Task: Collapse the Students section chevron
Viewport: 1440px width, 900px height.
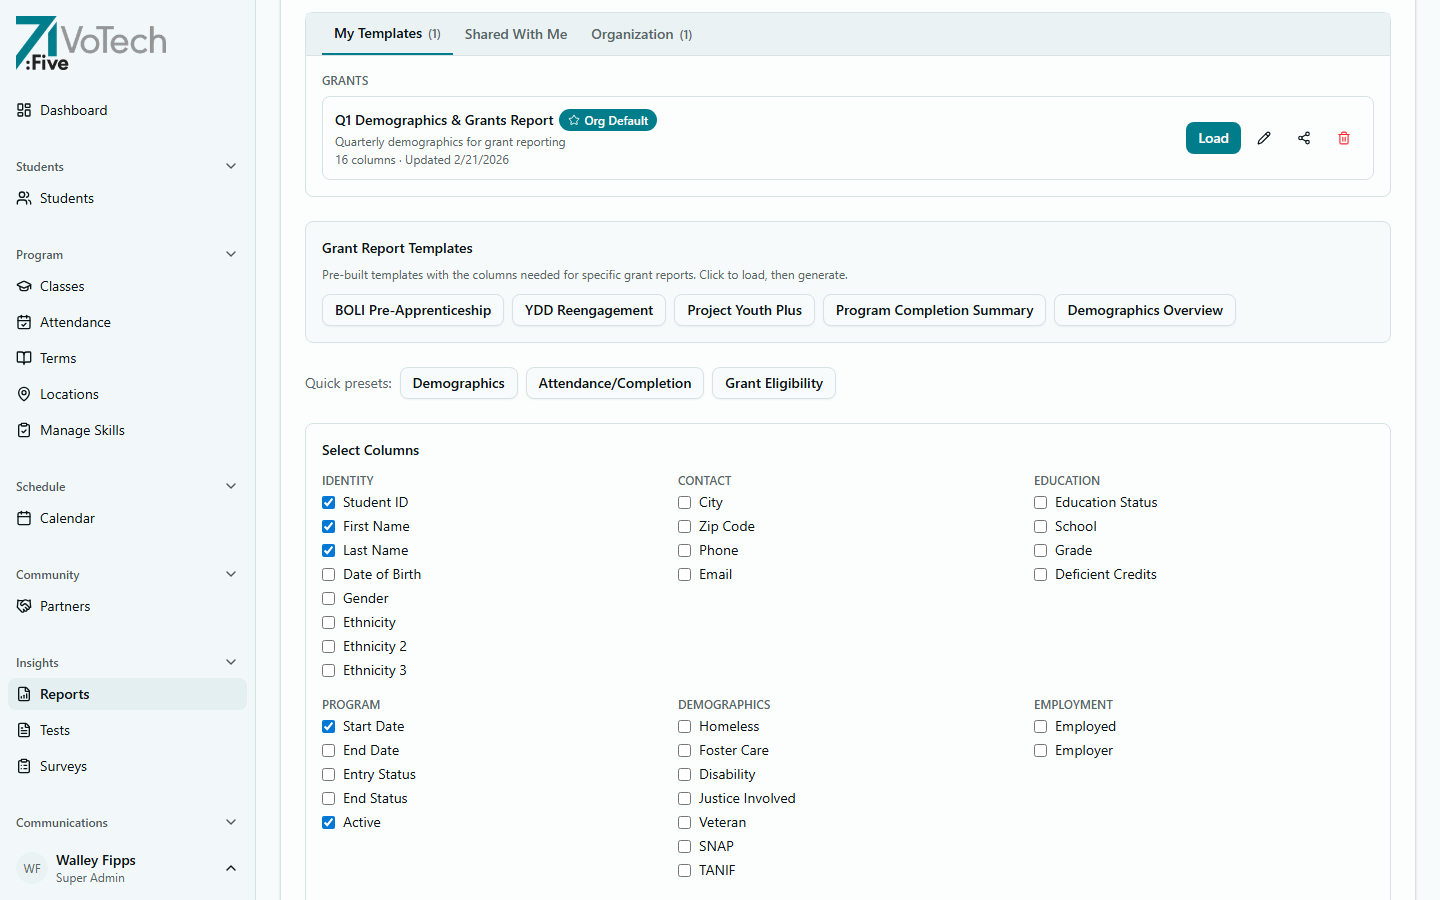Action: coord(231,166)
